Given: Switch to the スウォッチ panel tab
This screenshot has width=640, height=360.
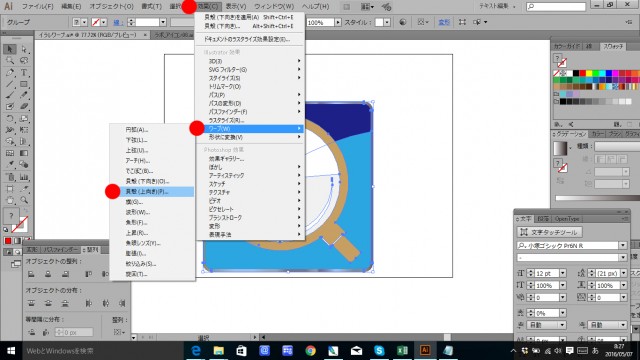Looking at the screenshot, I should click(613, 47).
